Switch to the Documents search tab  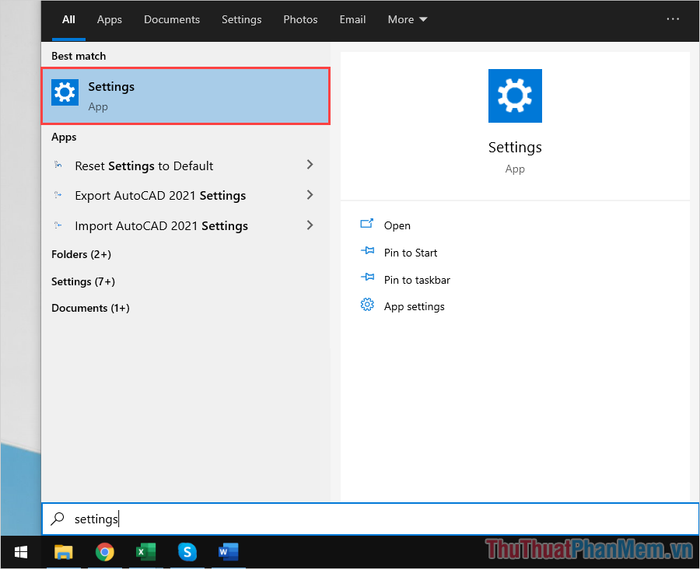point(172,19)
